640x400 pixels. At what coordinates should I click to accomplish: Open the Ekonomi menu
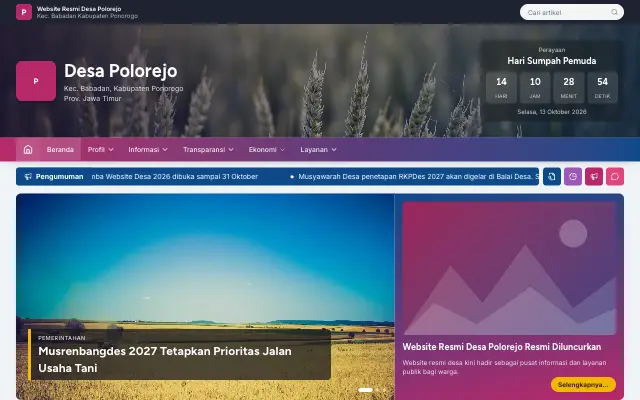coord(267,149)
